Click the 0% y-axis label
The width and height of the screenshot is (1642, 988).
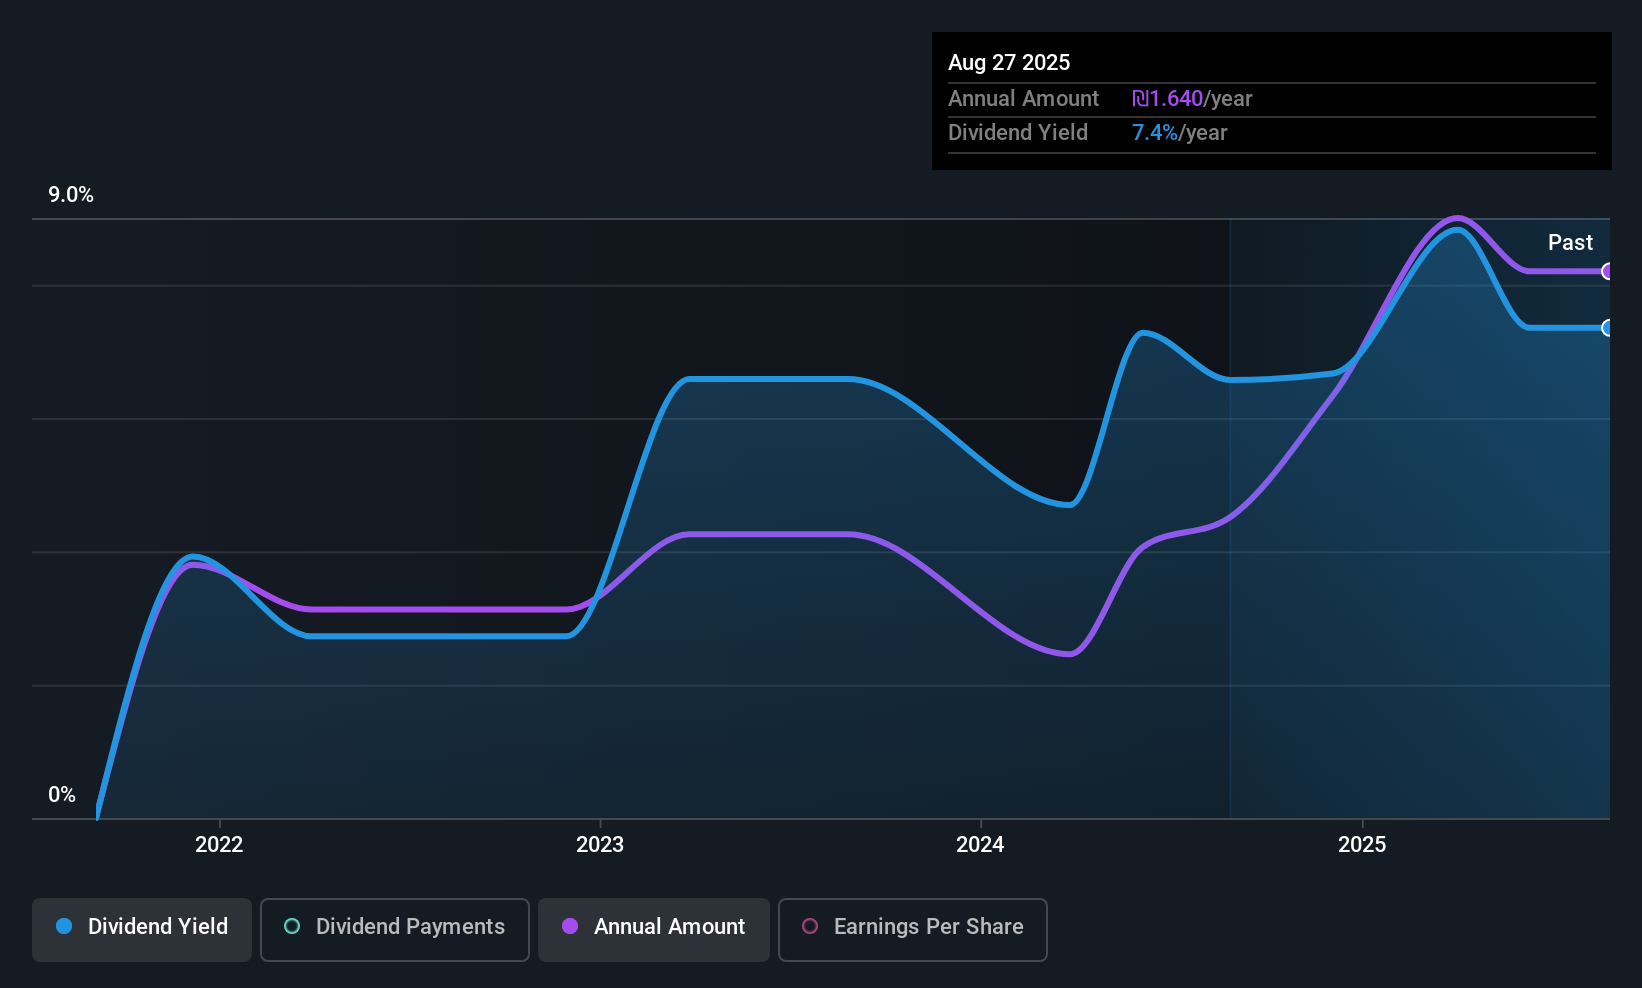tap(62, 795)
